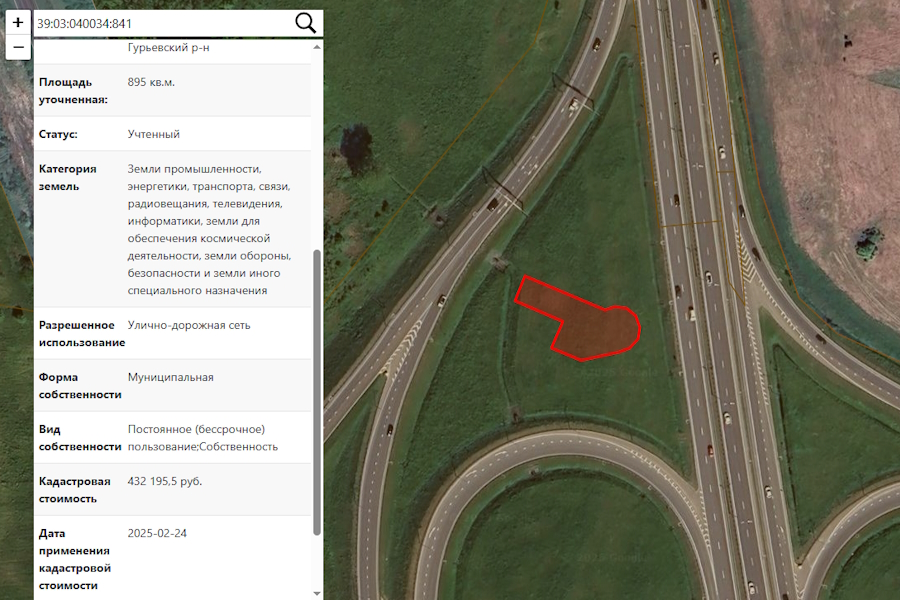Click the 2025-02-24 date value
The image size is (900, 600).
[x=157, y=533]
